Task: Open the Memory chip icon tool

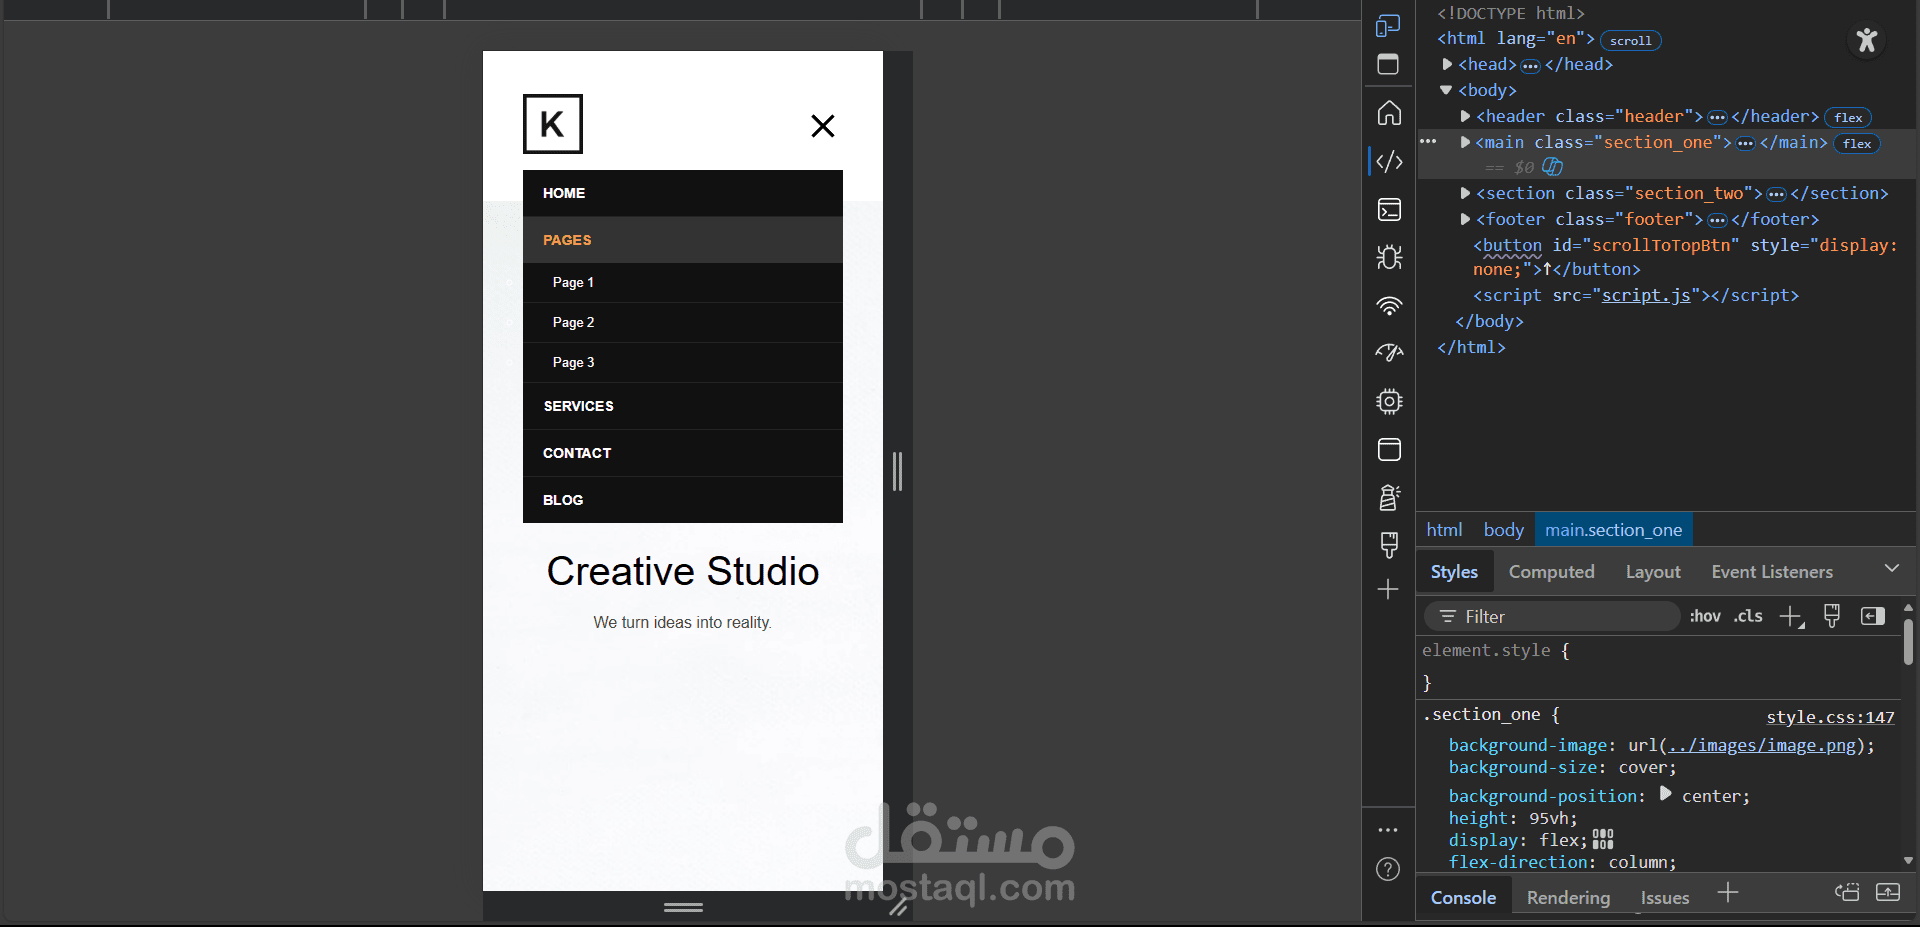Action: (x=1389, y=401)
